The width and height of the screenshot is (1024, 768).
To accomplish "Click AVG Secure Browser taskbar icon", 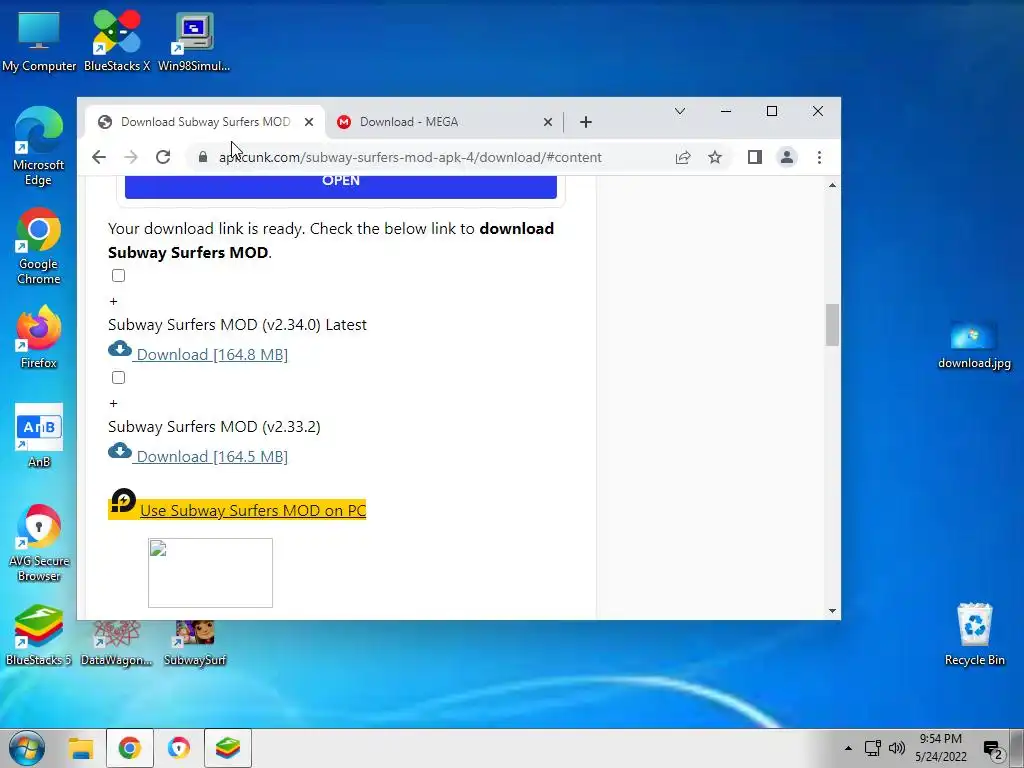I will click(x=178, y=748).
